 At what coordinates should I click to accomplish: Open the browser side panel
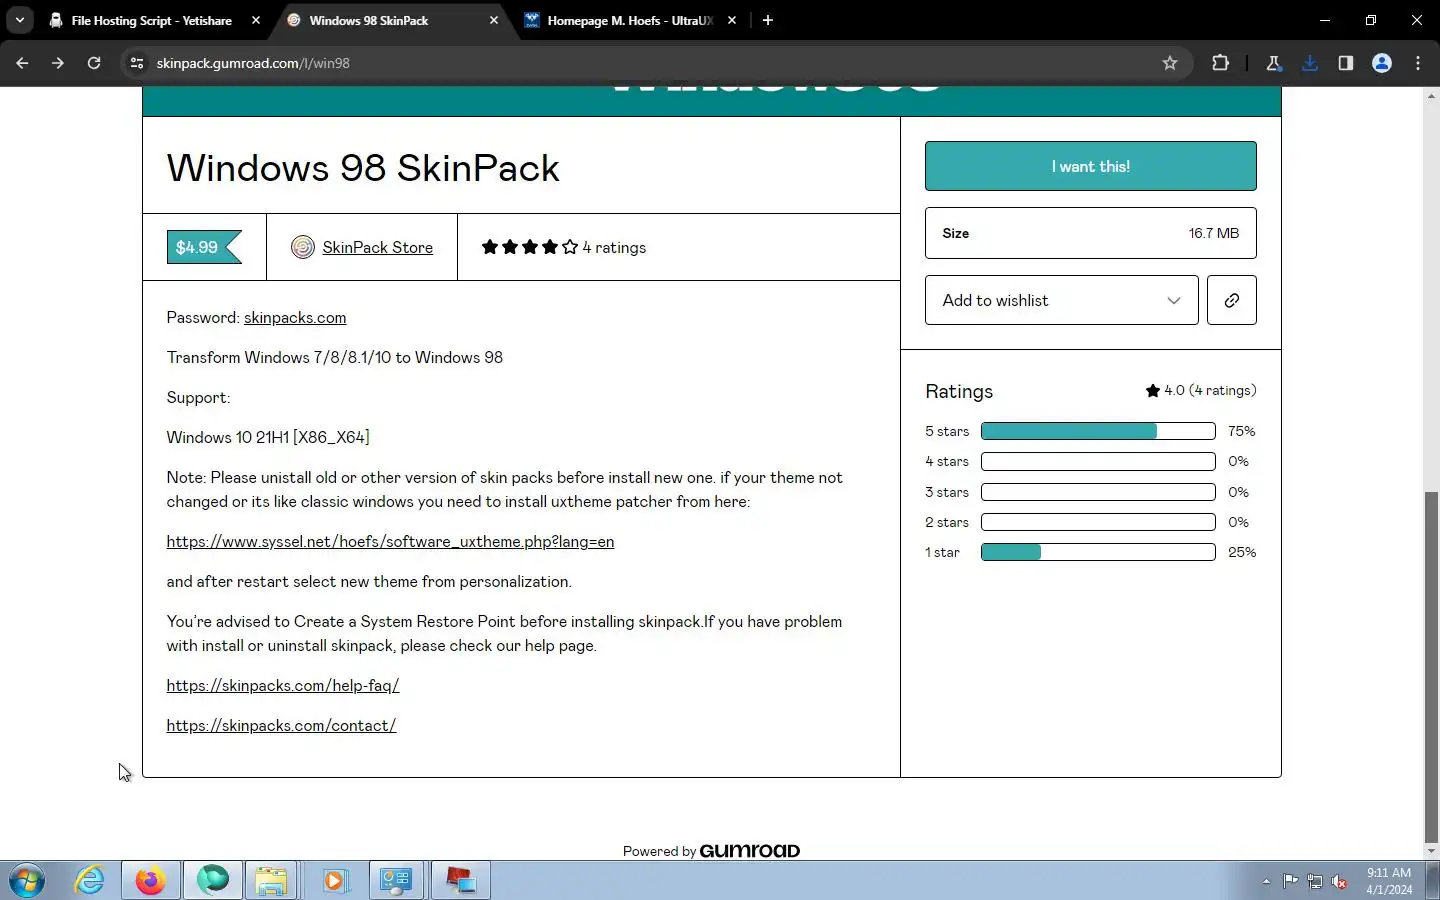(x=1346, y=63)
